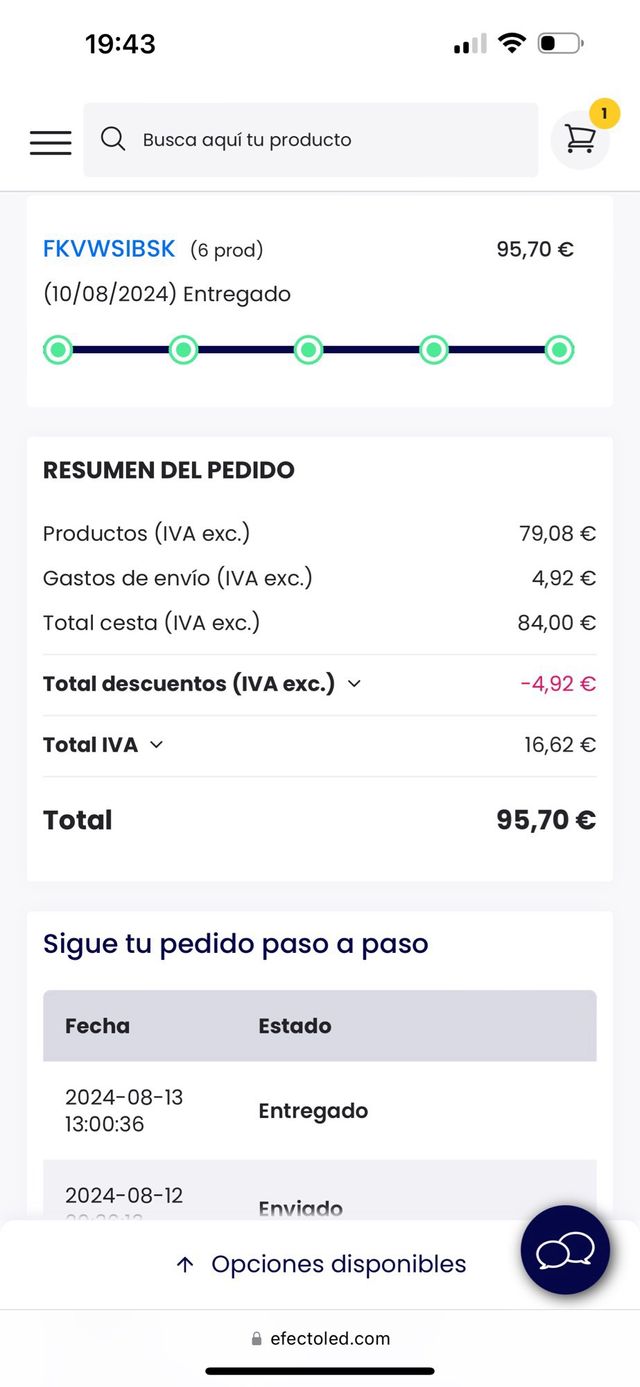Open the shopping cart
The height and width of the screenshot is (1387, 640).
(580, 141)
